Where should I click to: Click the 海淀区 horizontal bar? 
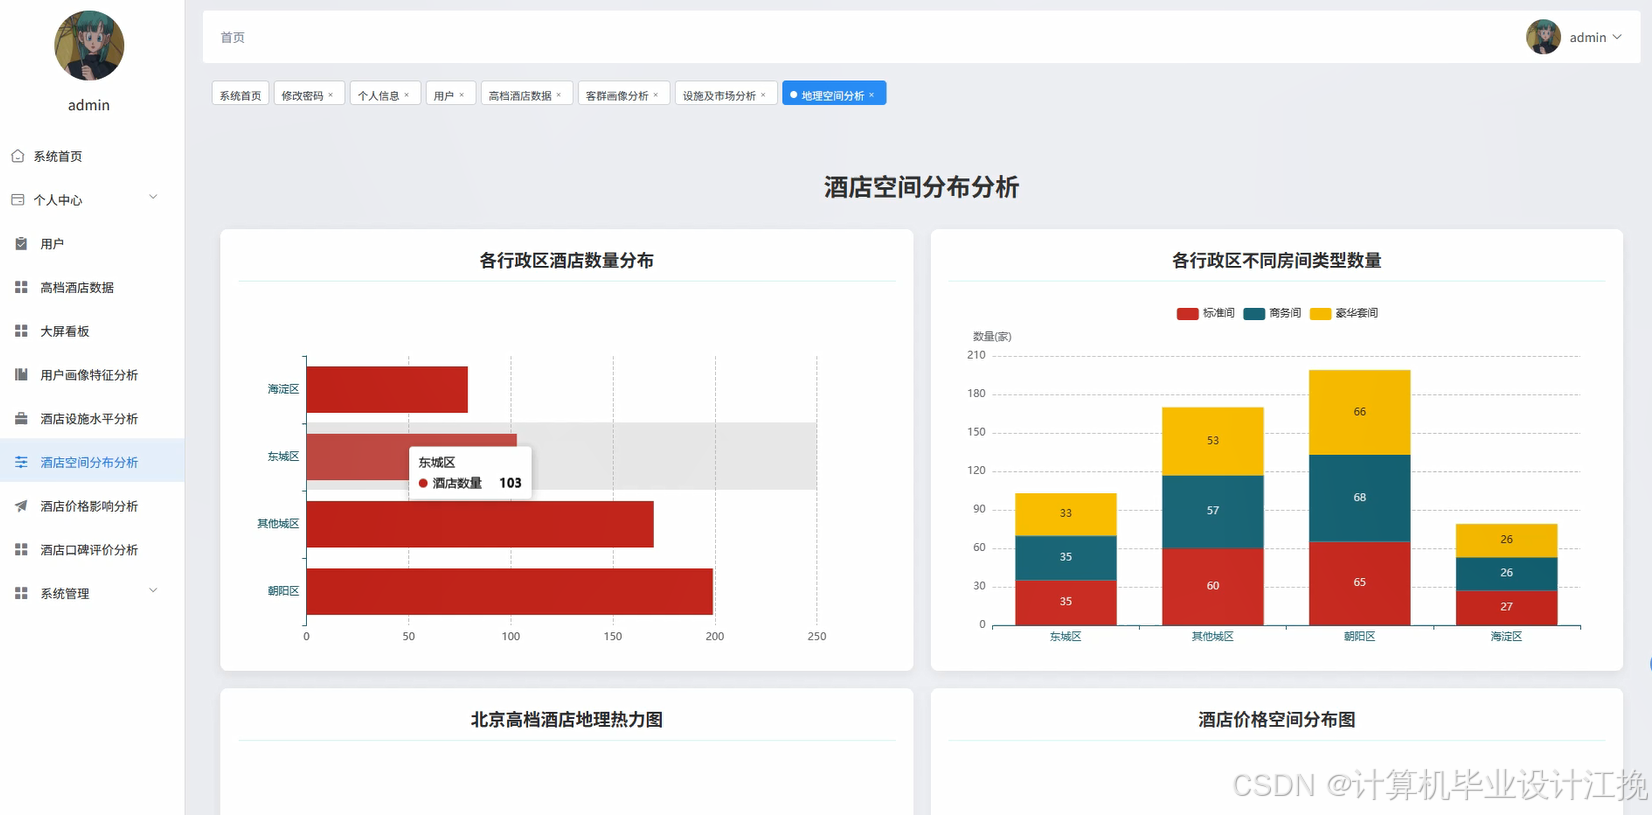(x=387, y=389)
